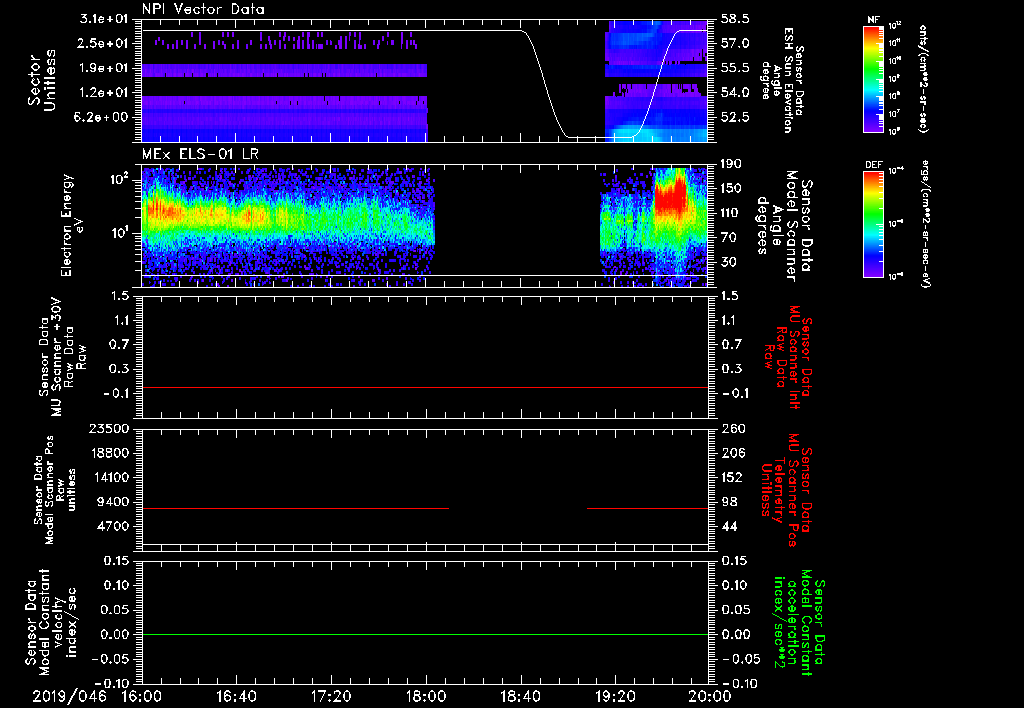Click the 110 scanner angle tick

732,213
